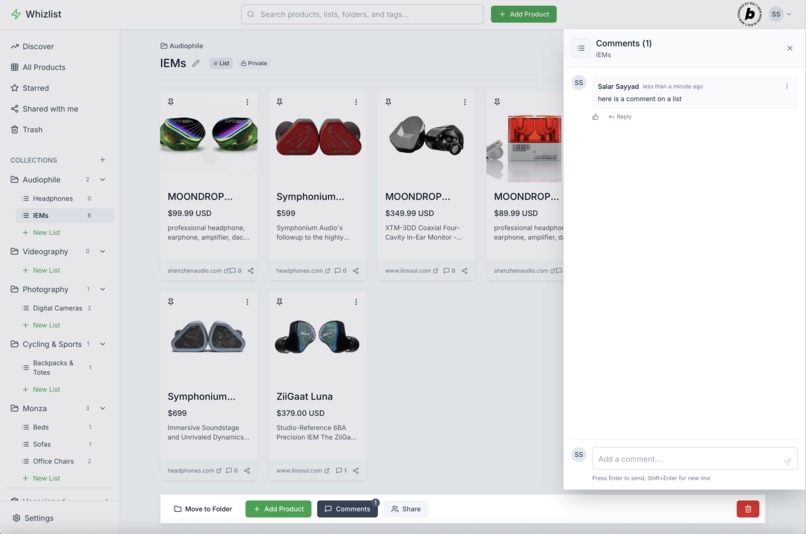
Task: Collapse the Audiophile collection
Action: click(x=103, y=179)
